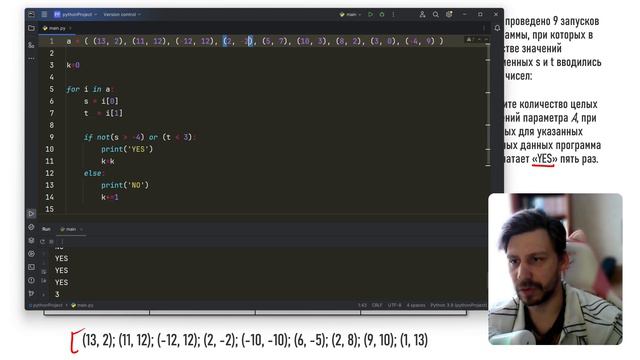Start debugging with the bug icon
Screen dimensions: 640x360
point(382,14)
